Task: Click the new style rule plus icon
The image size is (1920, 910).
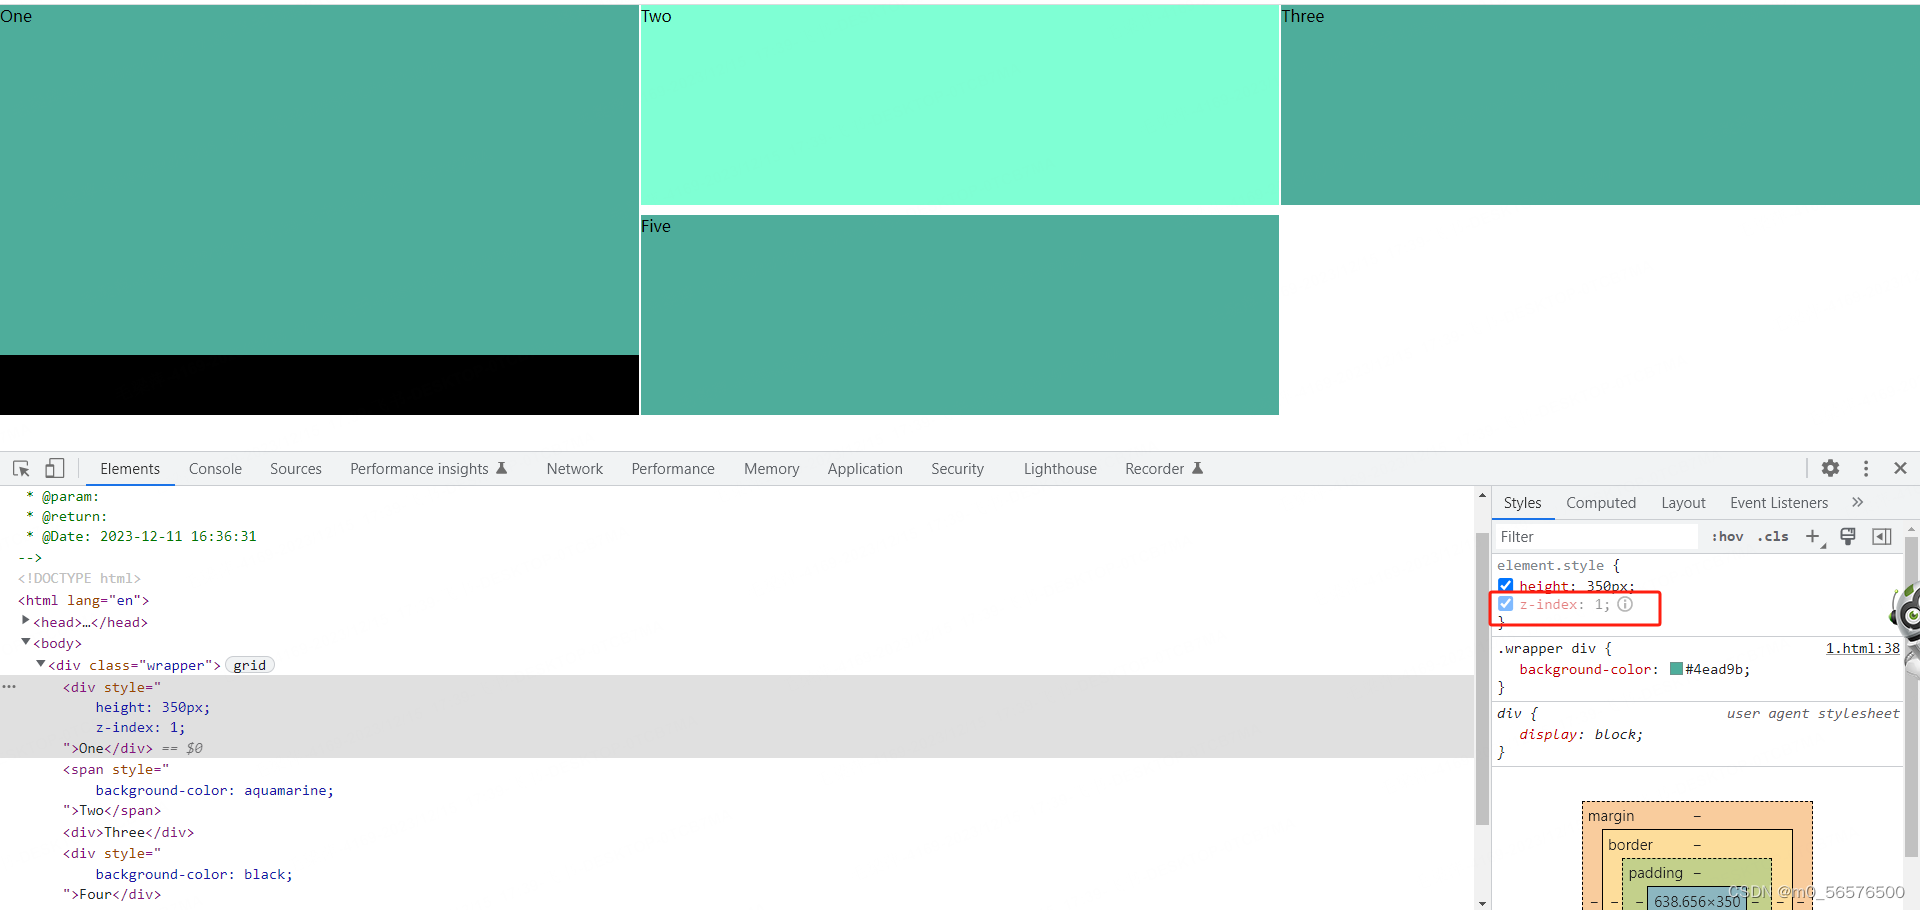Action: click(1814, 536)
